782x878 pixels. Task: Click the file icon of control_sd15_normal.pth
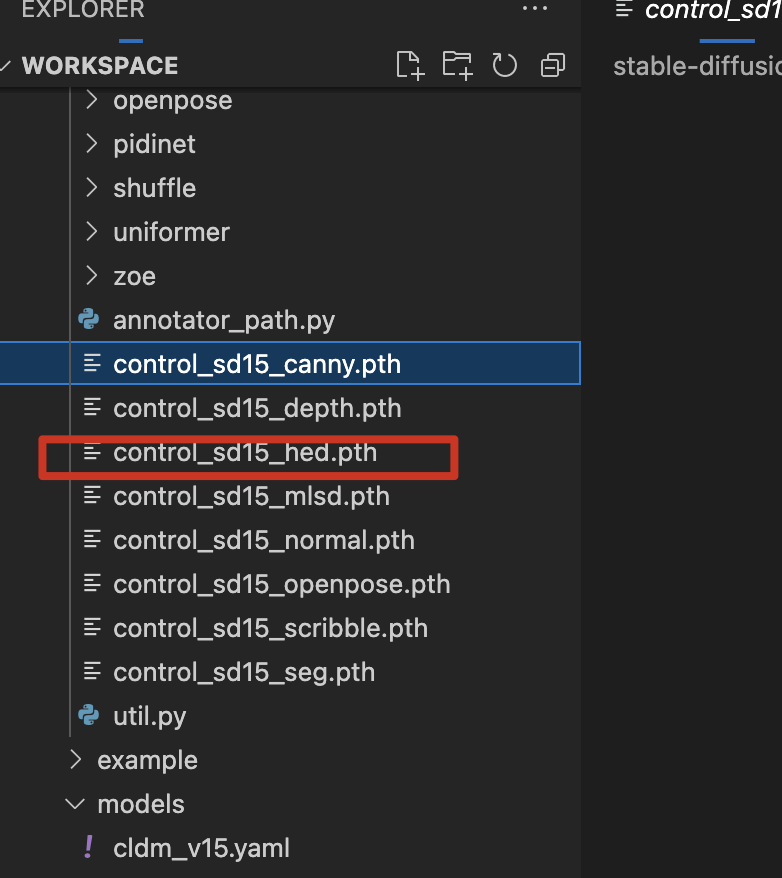[92, 539]
